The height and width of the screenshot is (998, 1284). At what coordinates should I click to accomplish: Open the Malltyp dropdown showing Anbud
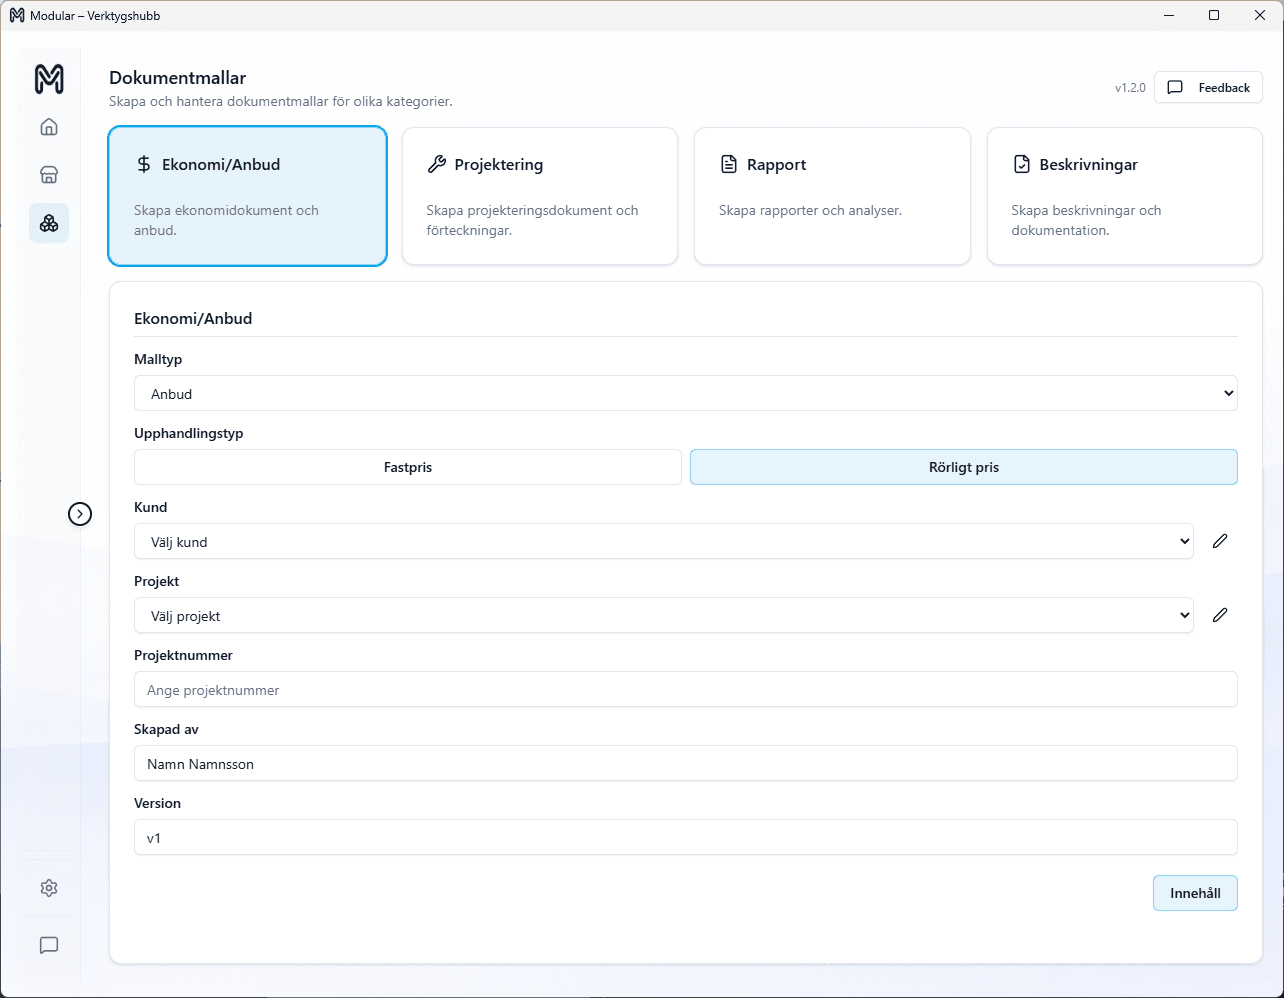pyautogui.click(x=685, y=394)
